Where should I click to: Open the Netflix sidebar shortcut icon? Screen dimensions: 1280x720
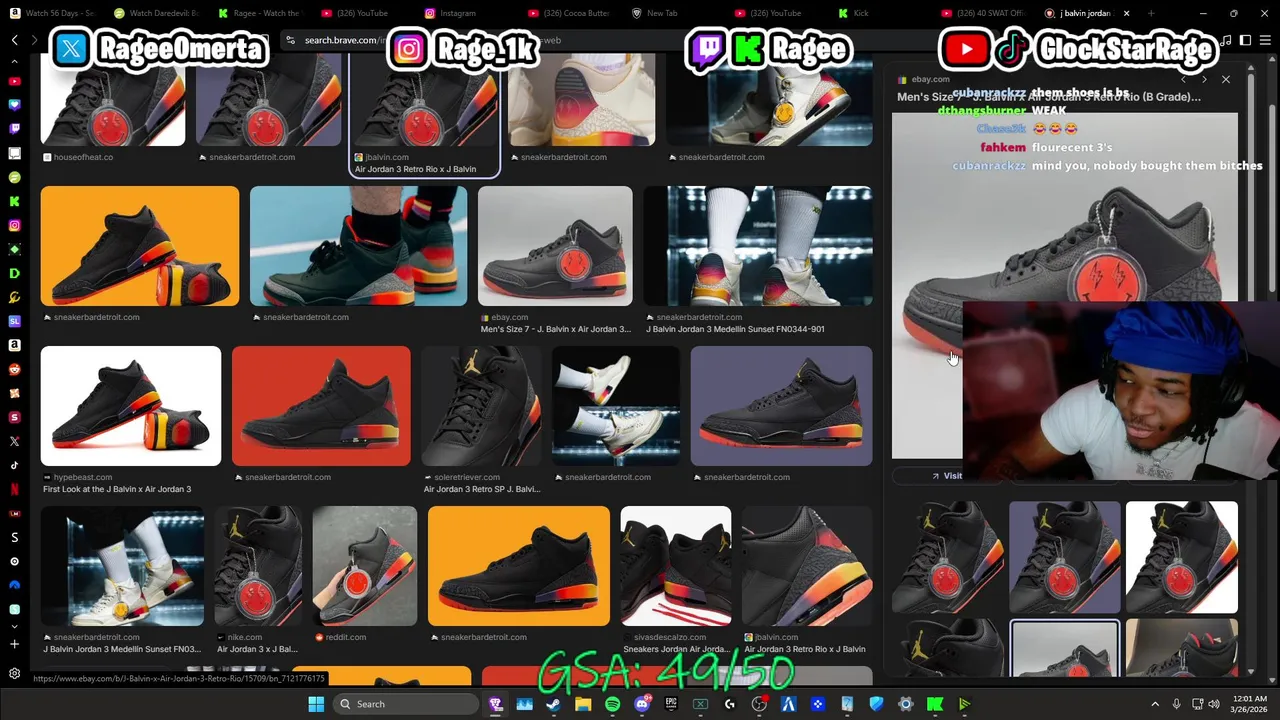[14, 489]
